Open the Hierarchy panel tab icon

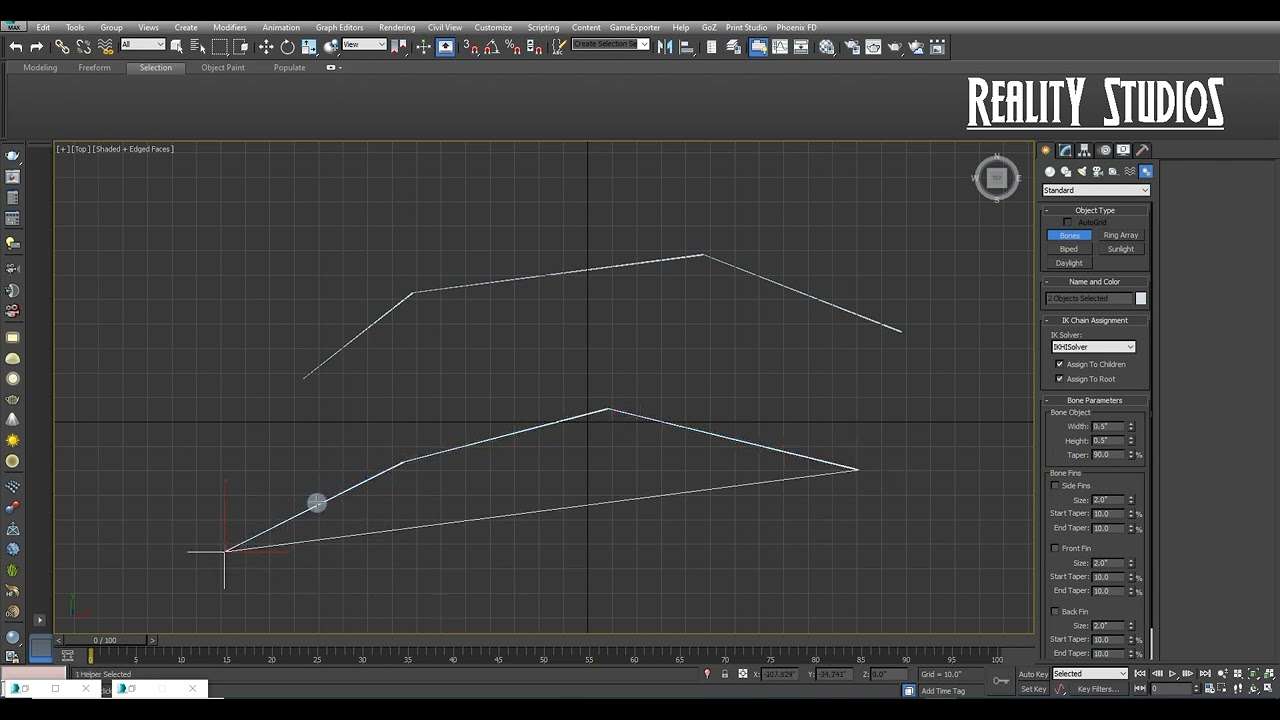pyautogui.click(x=1084, y=150)
